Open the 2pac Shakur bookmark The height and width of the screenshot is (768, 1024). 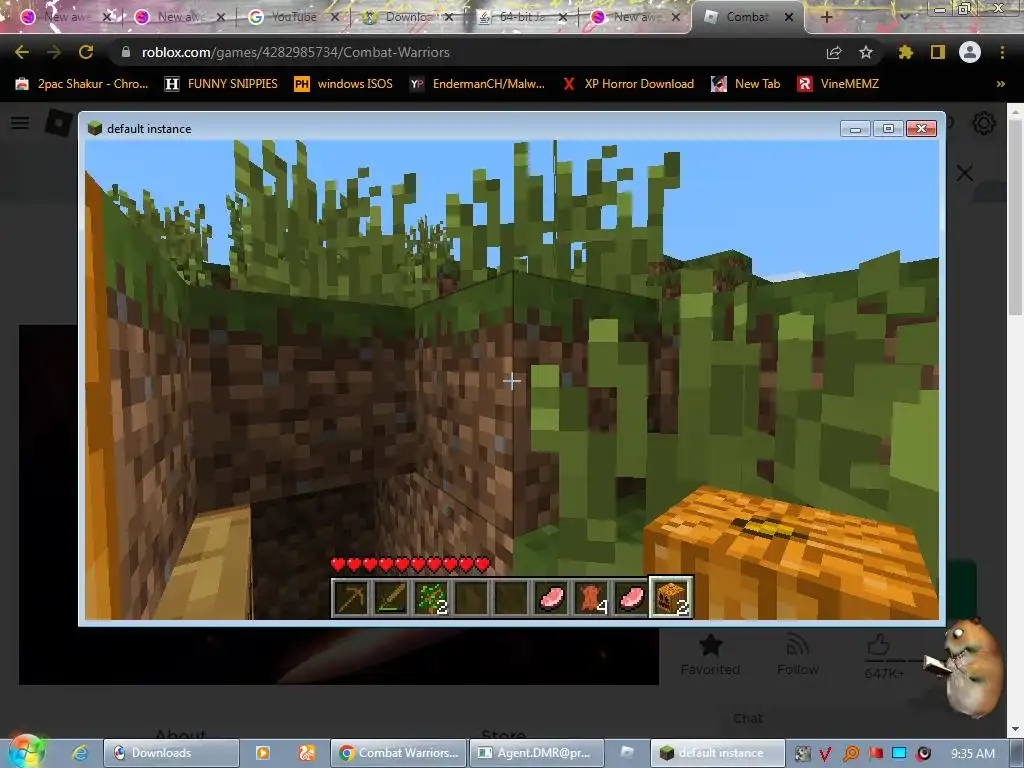point(82,84)
